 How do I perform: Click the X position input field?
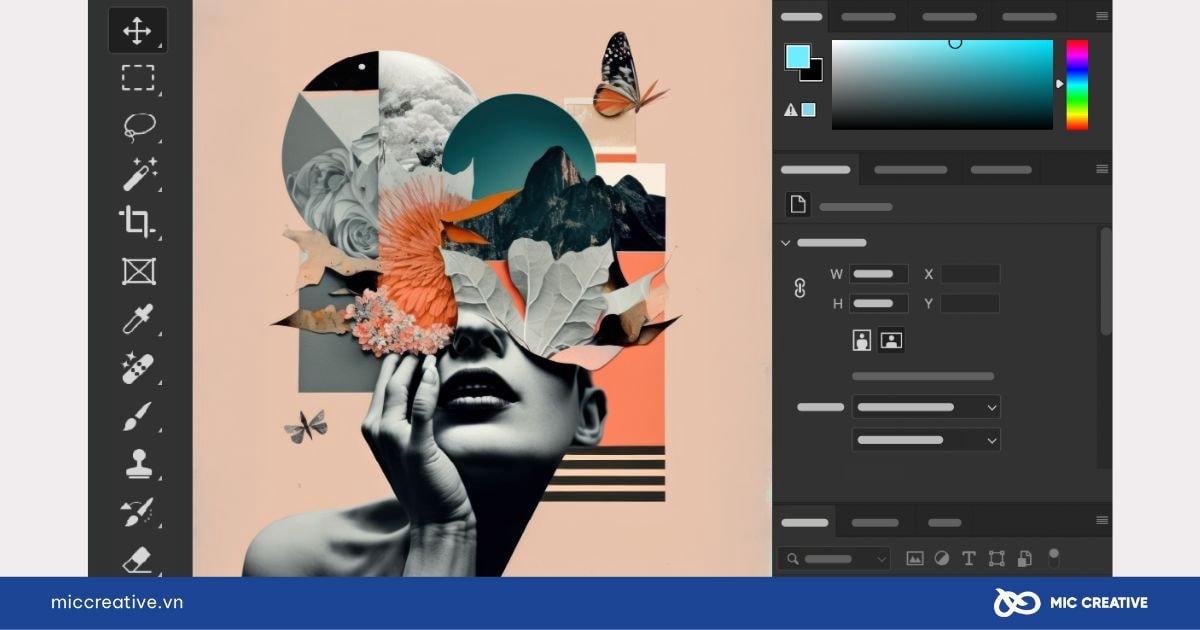970,274
